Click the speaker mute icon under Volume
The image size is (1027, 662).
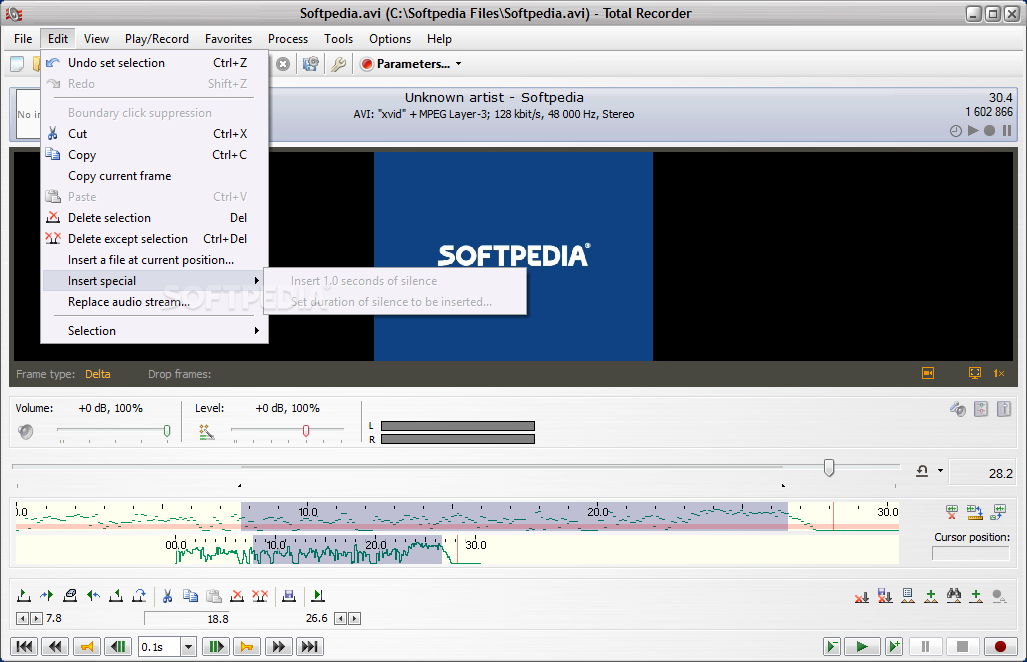tap(26, 432)
